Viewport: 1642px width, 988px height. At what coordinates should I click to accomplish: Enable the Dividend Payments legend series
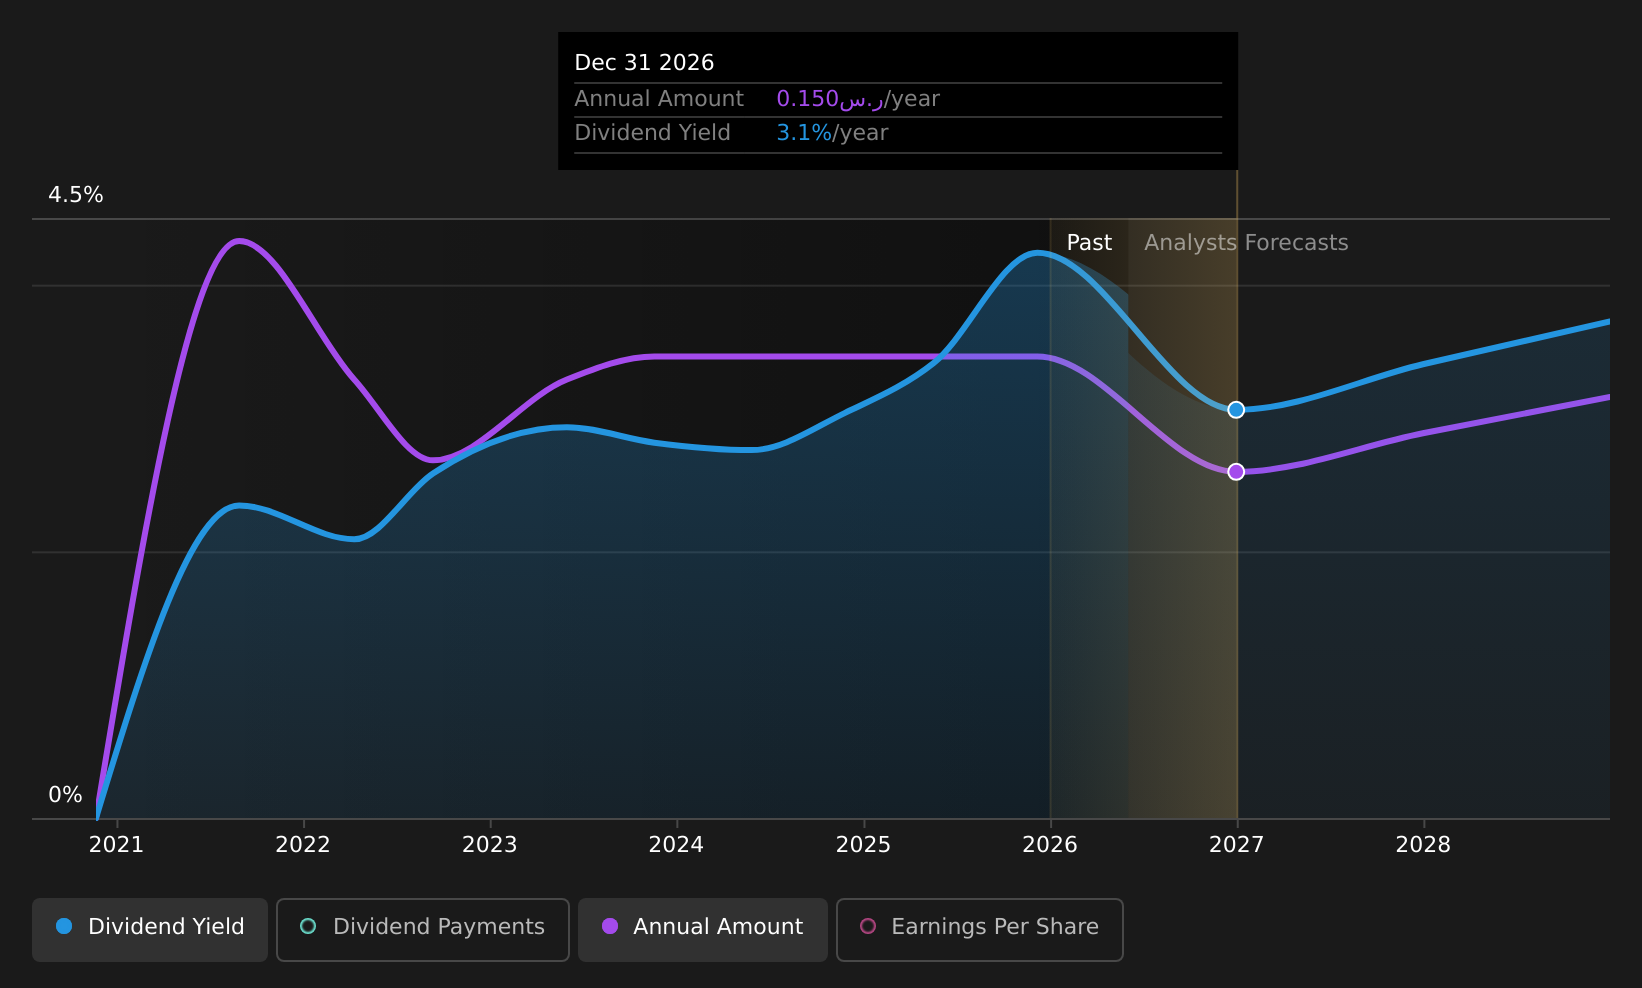coord(423,930)
